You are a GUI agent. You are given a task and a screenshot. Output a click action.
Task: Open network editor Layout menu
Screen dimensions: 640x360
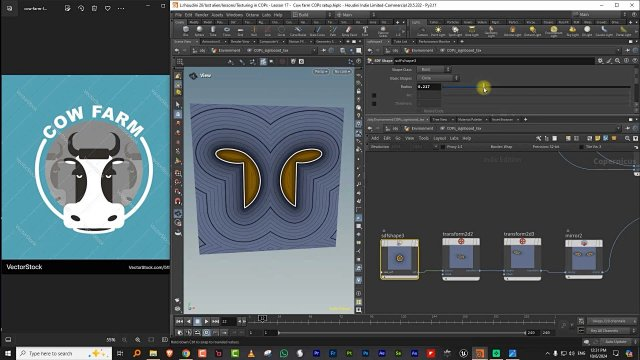point(440,138)
